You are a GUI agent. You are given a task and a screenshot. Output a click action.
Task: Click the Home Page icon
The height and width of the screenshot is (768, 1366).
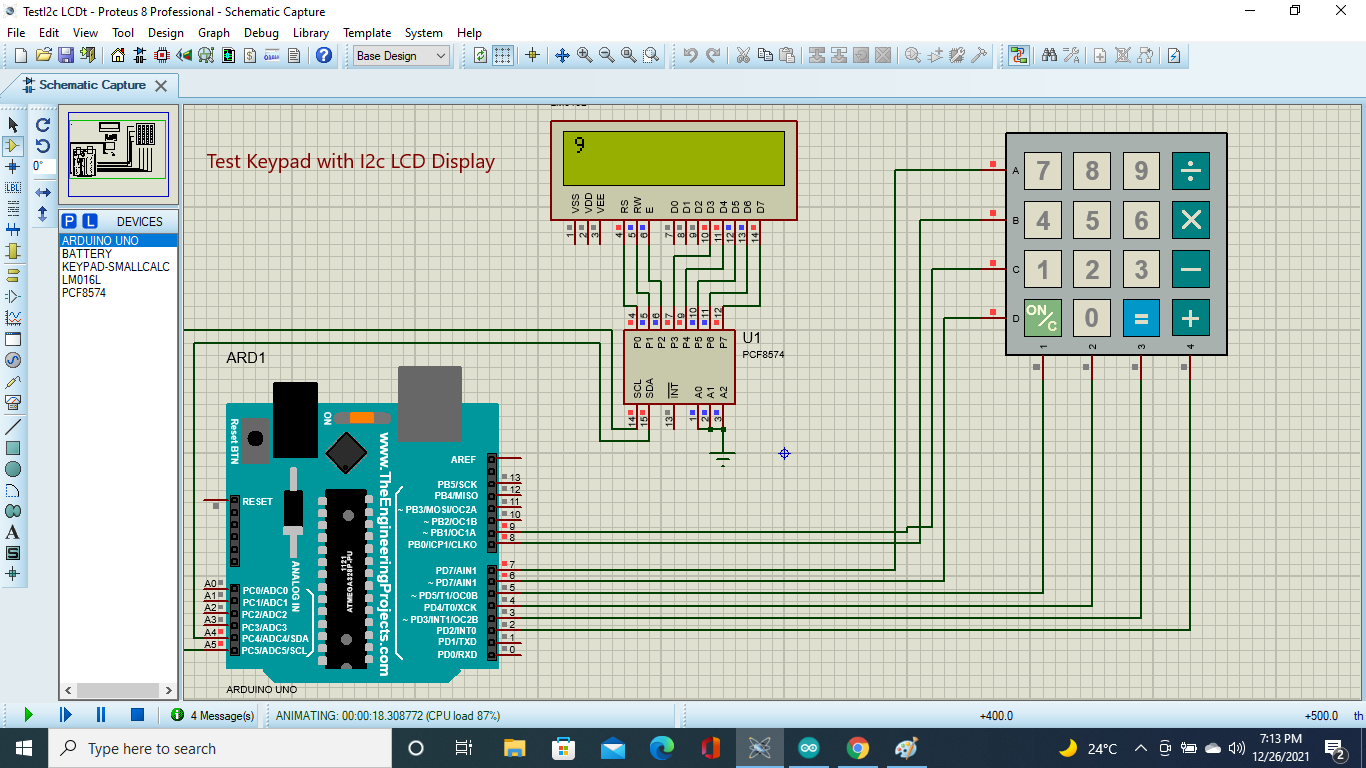pos(118,56)
